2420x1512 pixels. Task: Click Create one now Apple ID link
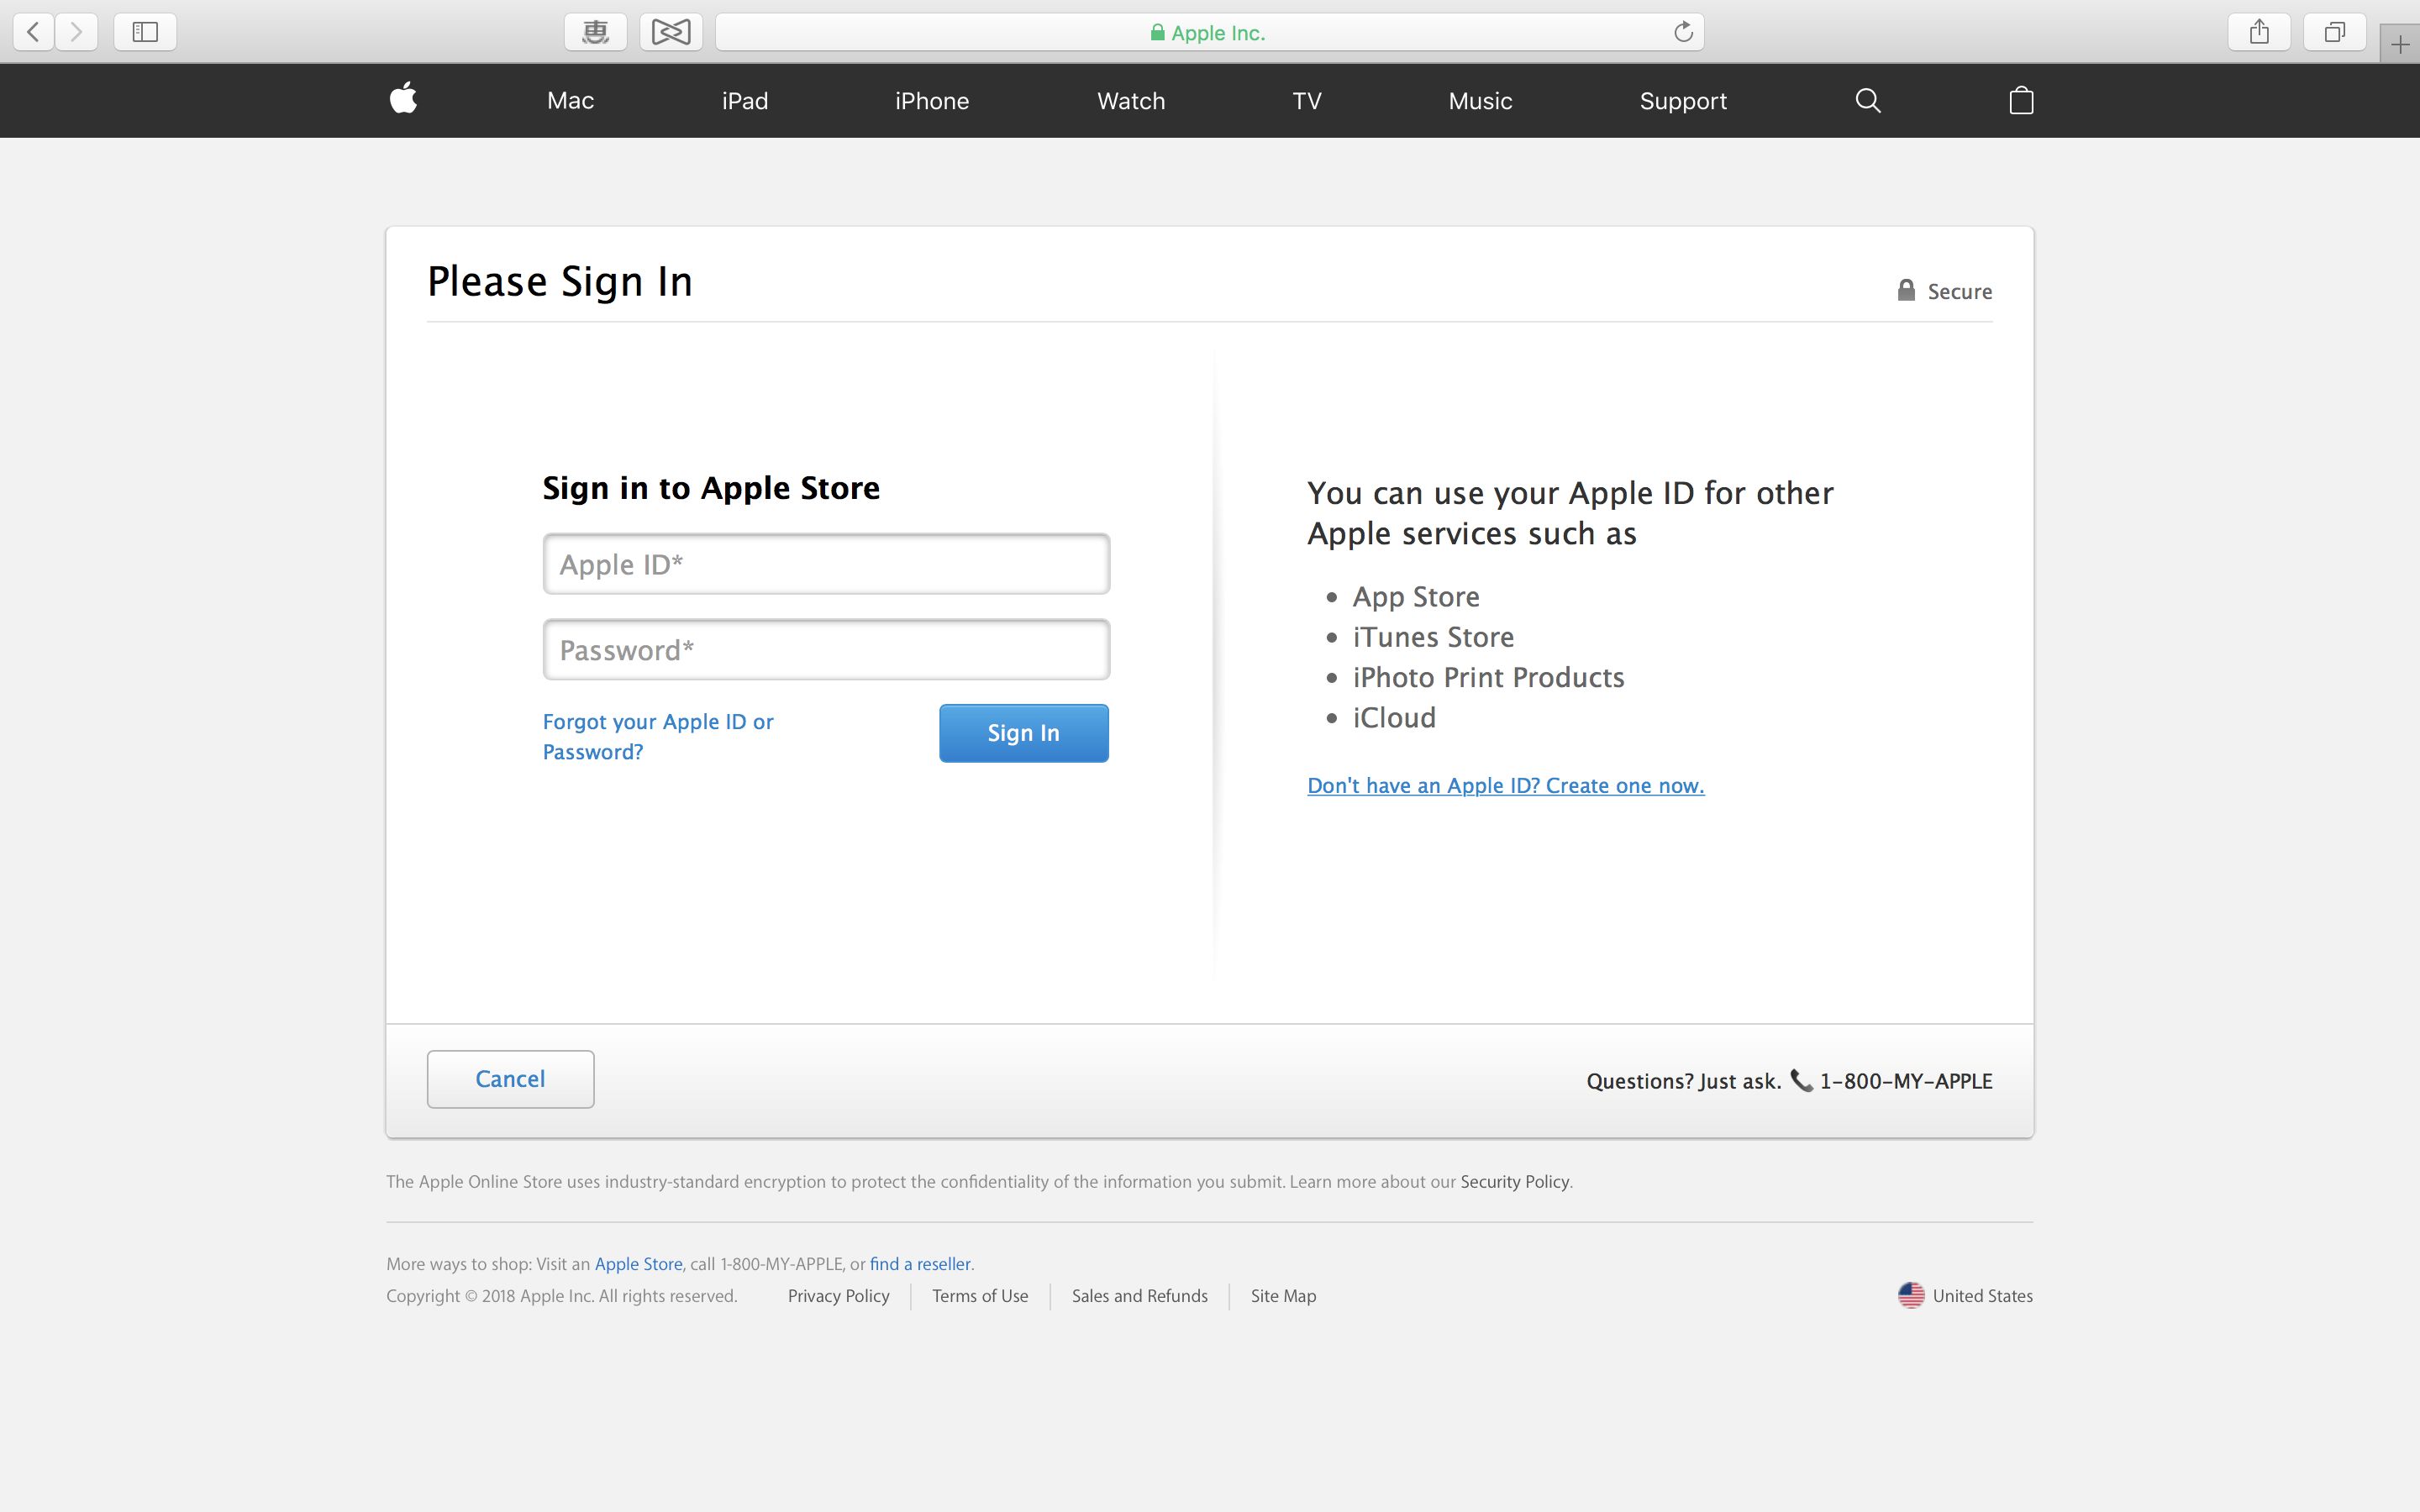point(1505,785)
